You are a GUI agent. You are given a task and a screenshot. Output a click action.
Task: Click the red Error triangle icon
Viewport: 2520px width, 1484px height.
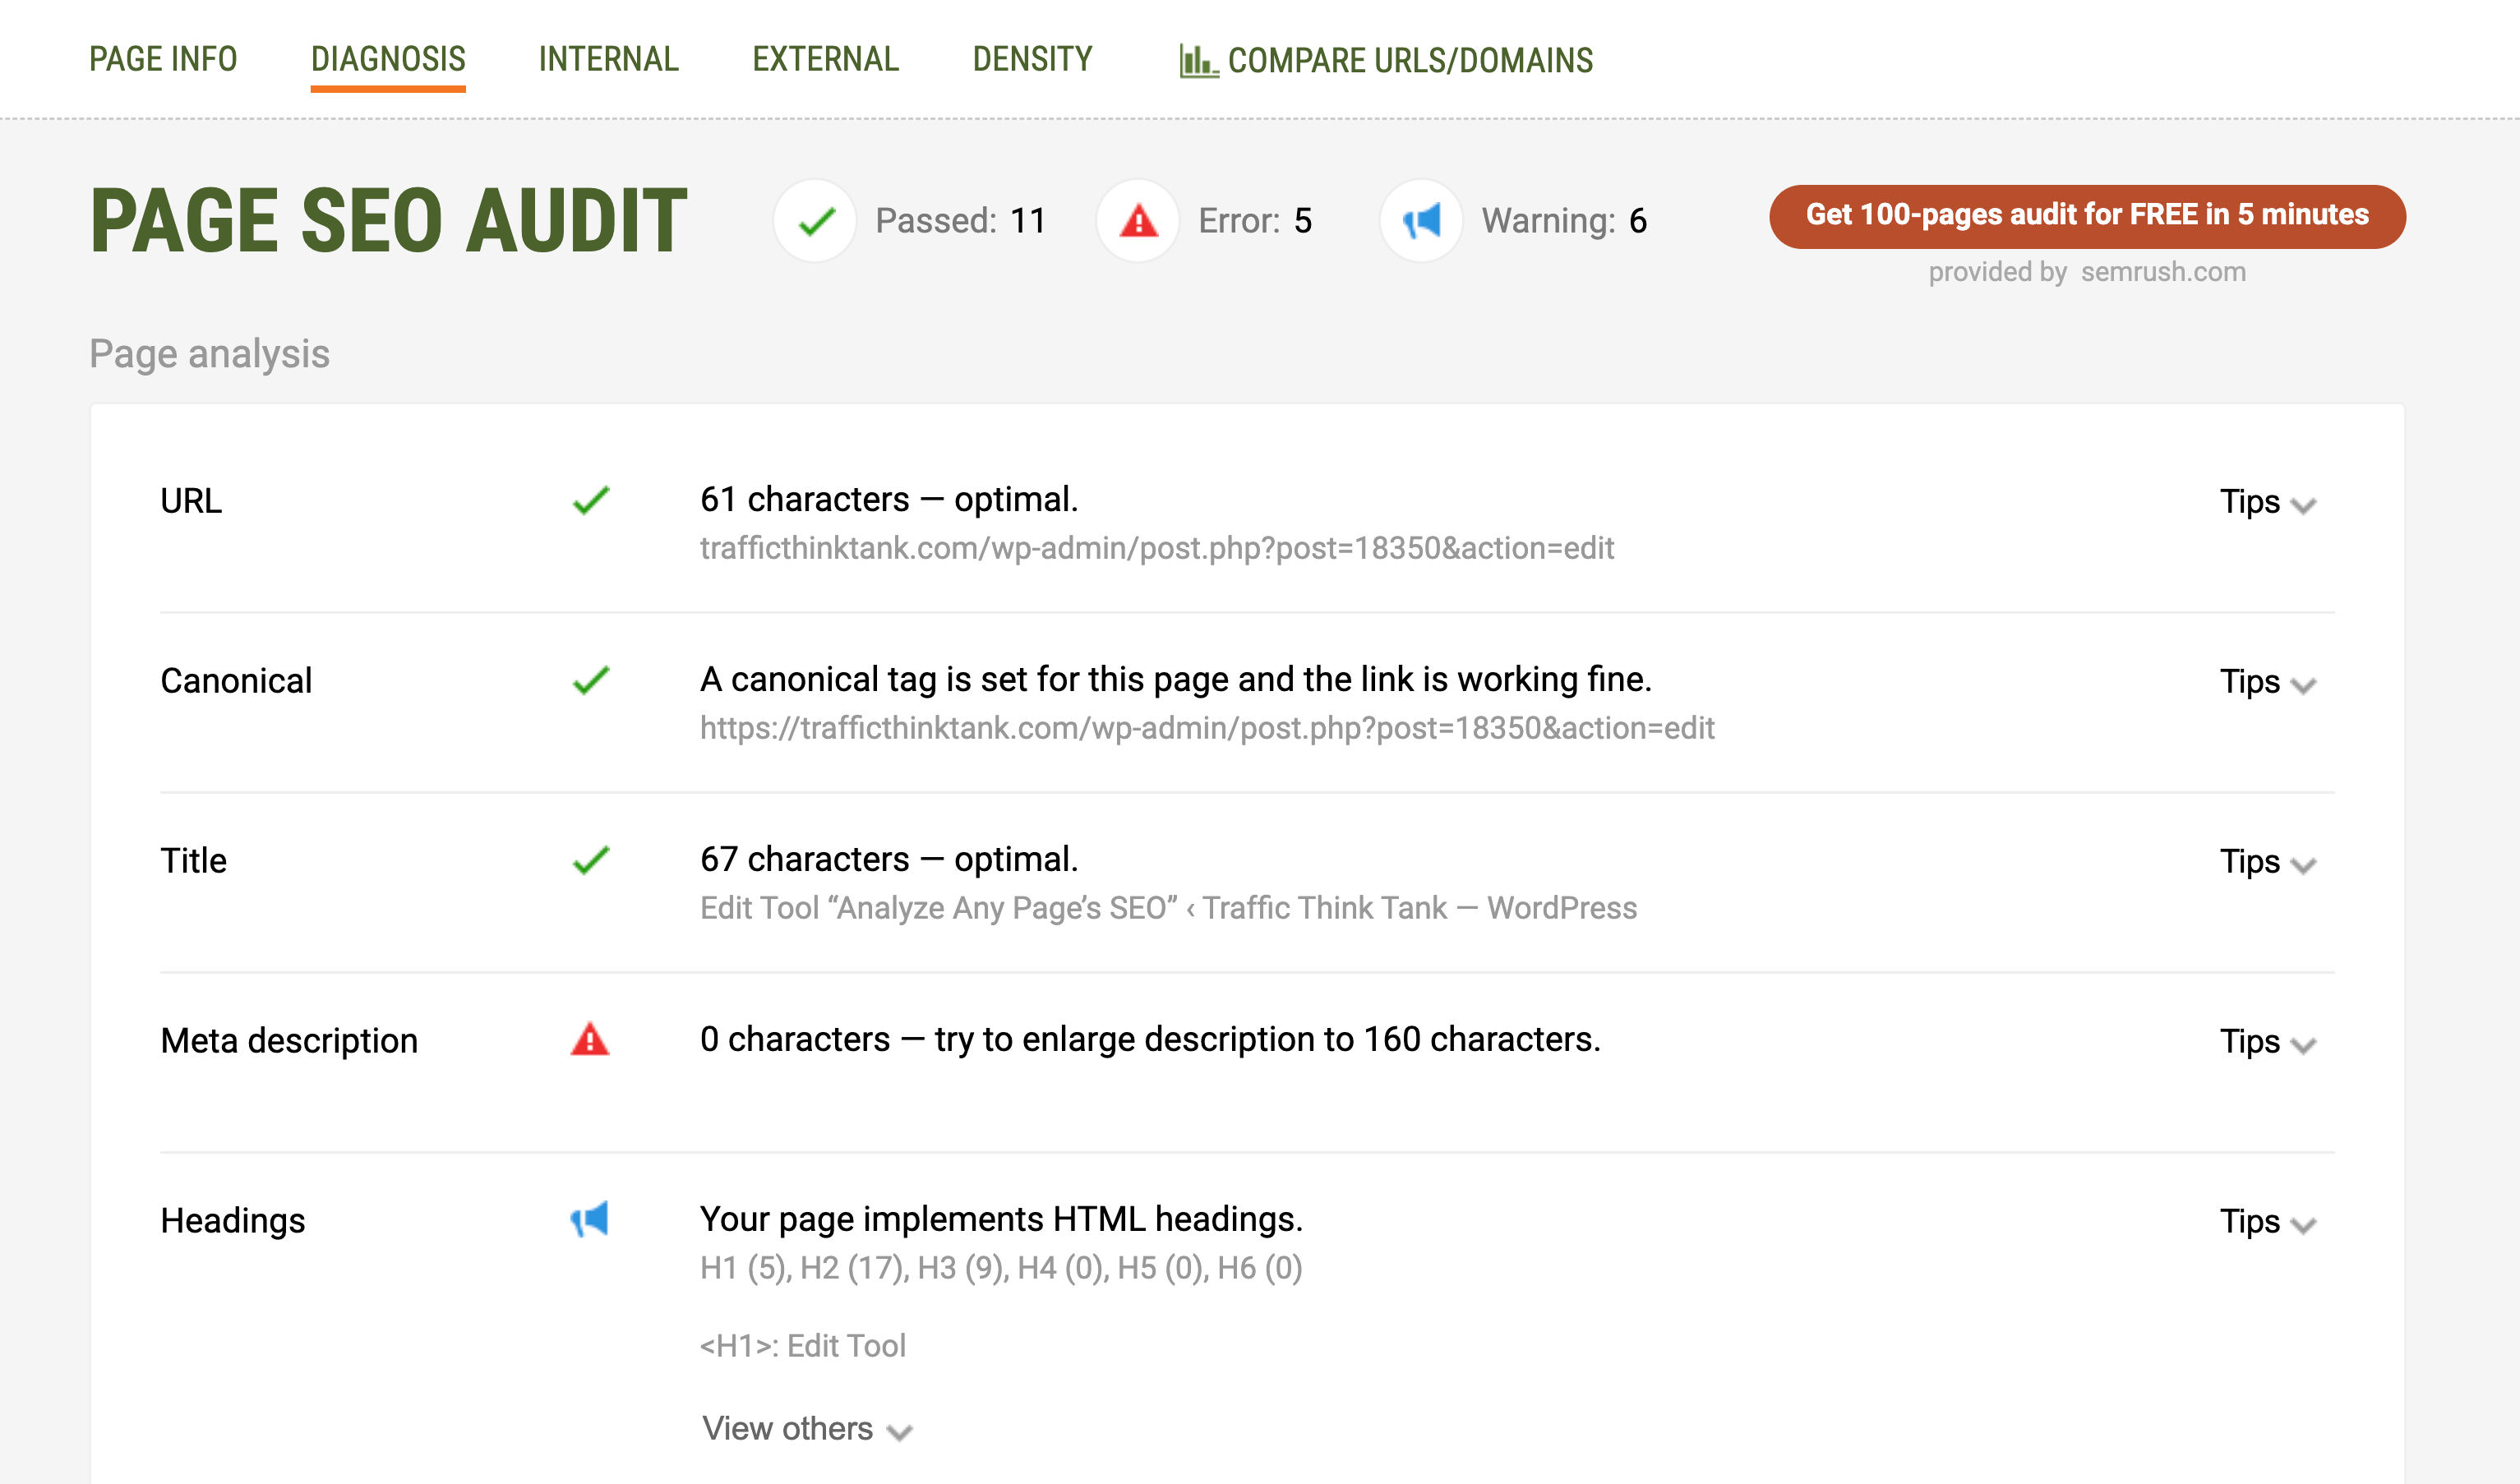click(x=1138, y=220)
